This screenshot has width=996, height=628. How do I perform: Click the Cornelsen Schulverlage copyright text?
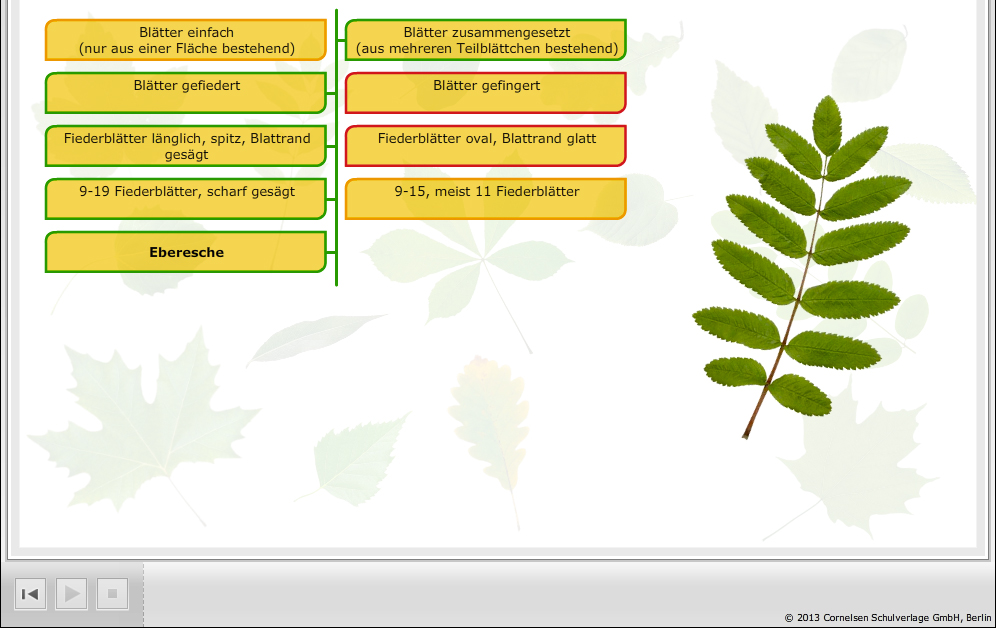tap(888, 618)
